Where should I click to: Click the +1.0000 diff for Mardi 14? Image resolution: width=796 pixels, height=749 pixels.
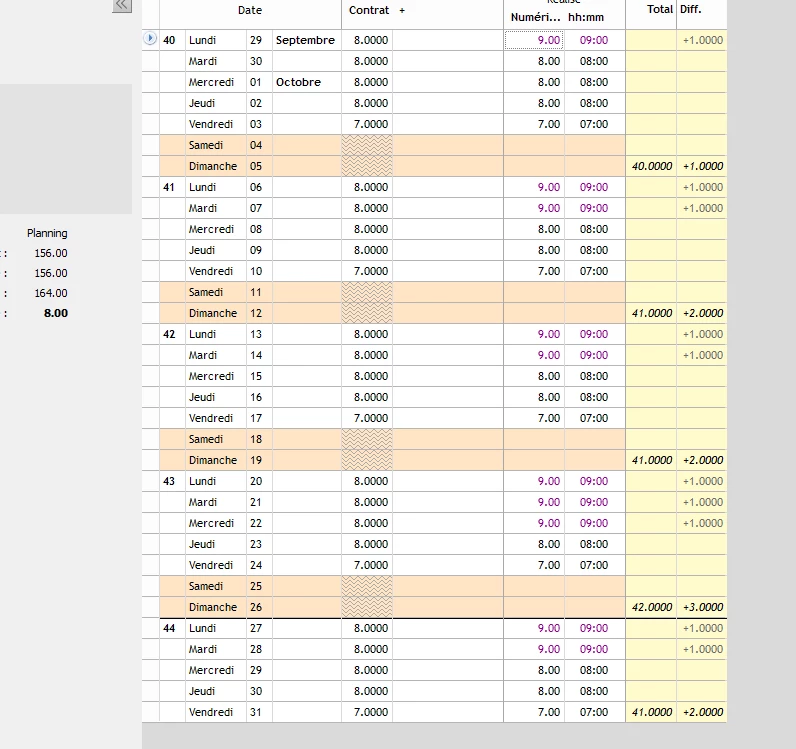point(703,355)
